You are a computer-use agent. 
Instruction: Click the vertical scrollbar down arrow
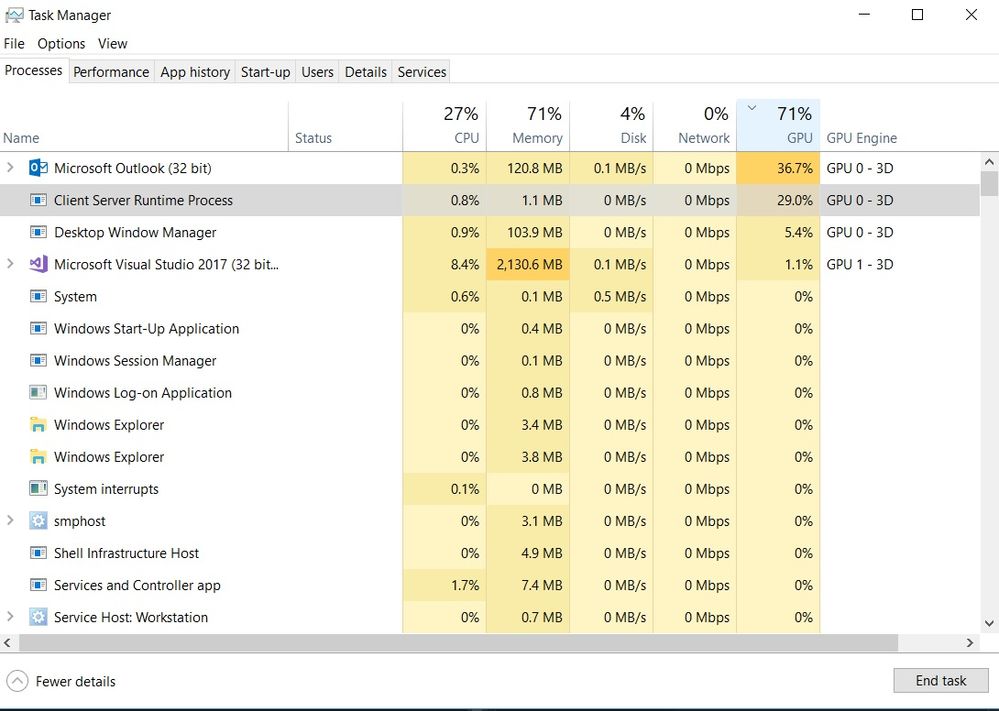click(989, 624)
